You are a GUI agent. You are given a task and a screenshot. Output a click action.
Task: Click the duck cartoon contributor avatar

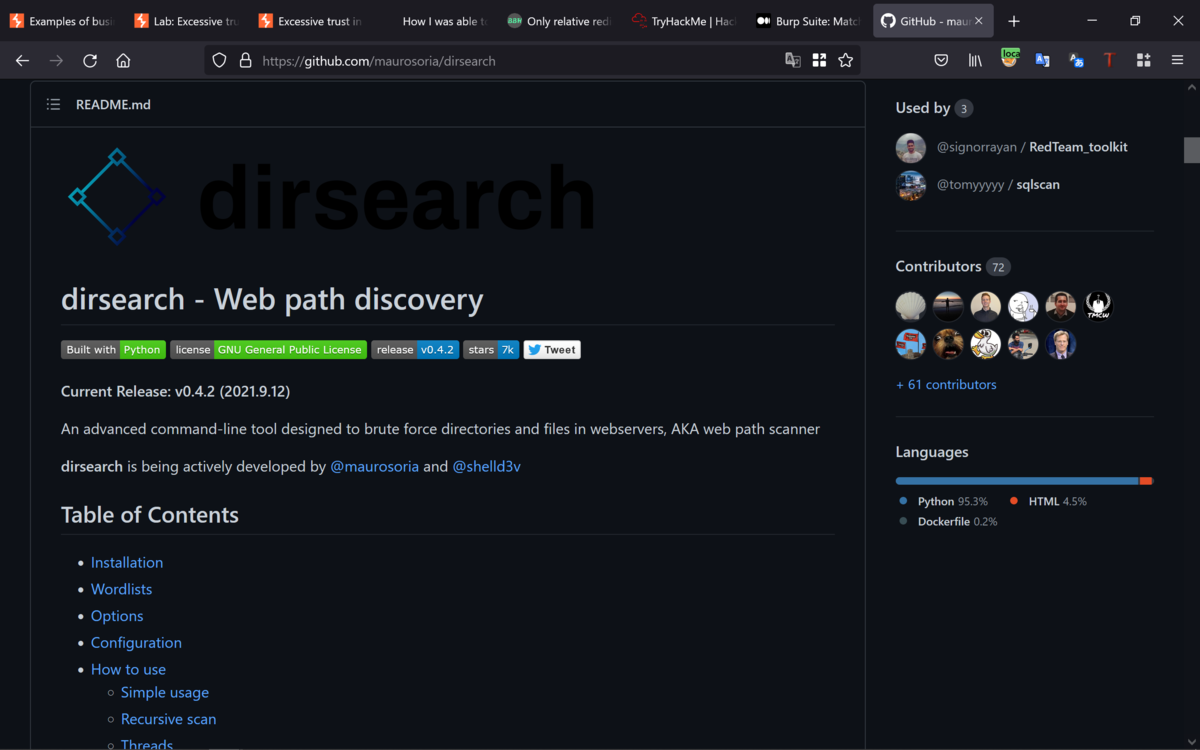coord(986,344)
